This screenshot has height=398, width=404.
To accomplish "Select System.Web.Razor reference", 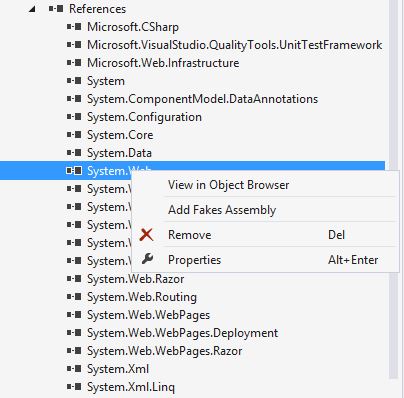I will (x=135, y=279).
